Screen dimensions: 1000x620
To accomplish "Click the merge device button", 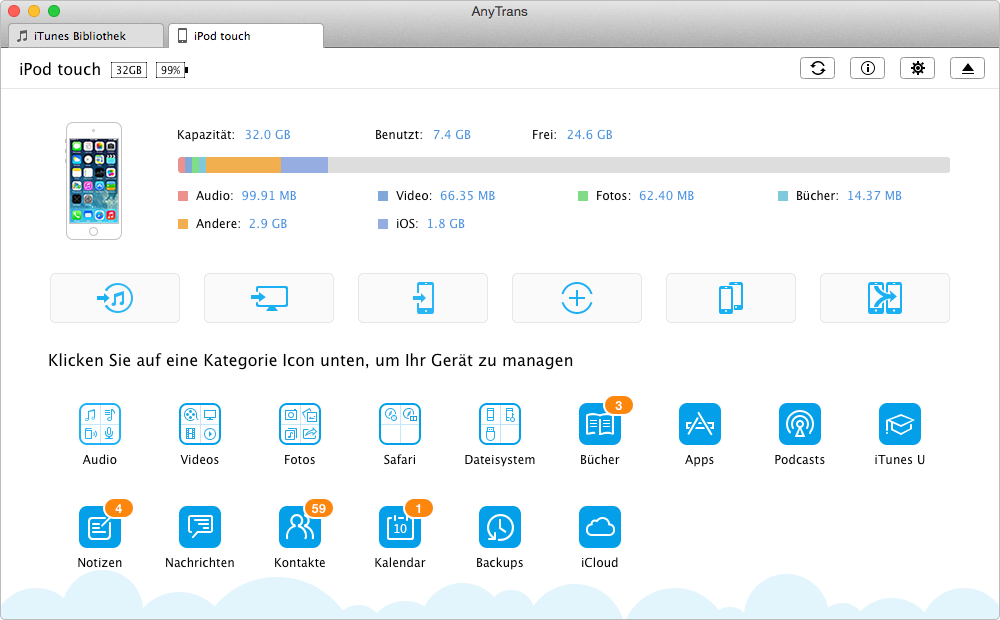I will (x=885, y=298).
